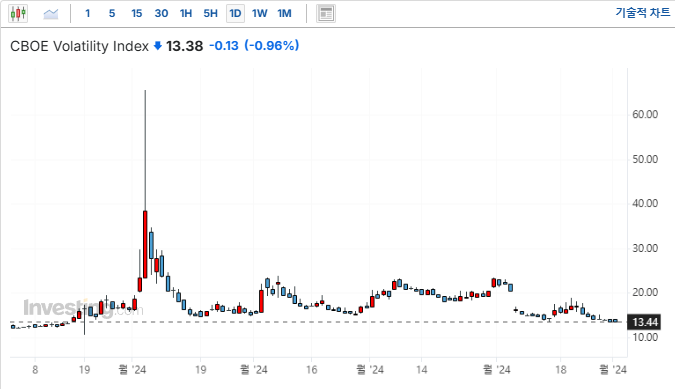The image size is (675, 389).
Task: Choose the 1H timeframe
Action: coord(186,14)
